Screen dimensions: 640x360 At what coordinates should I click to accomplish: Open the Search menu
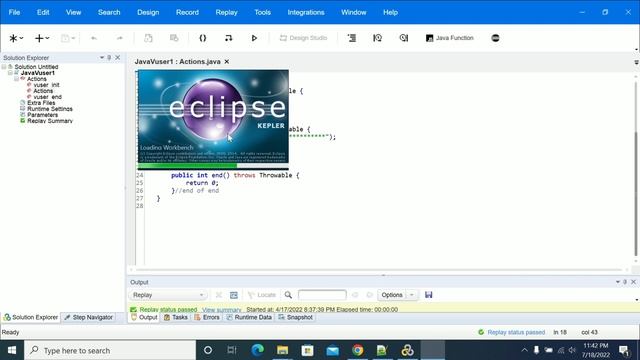109,12
